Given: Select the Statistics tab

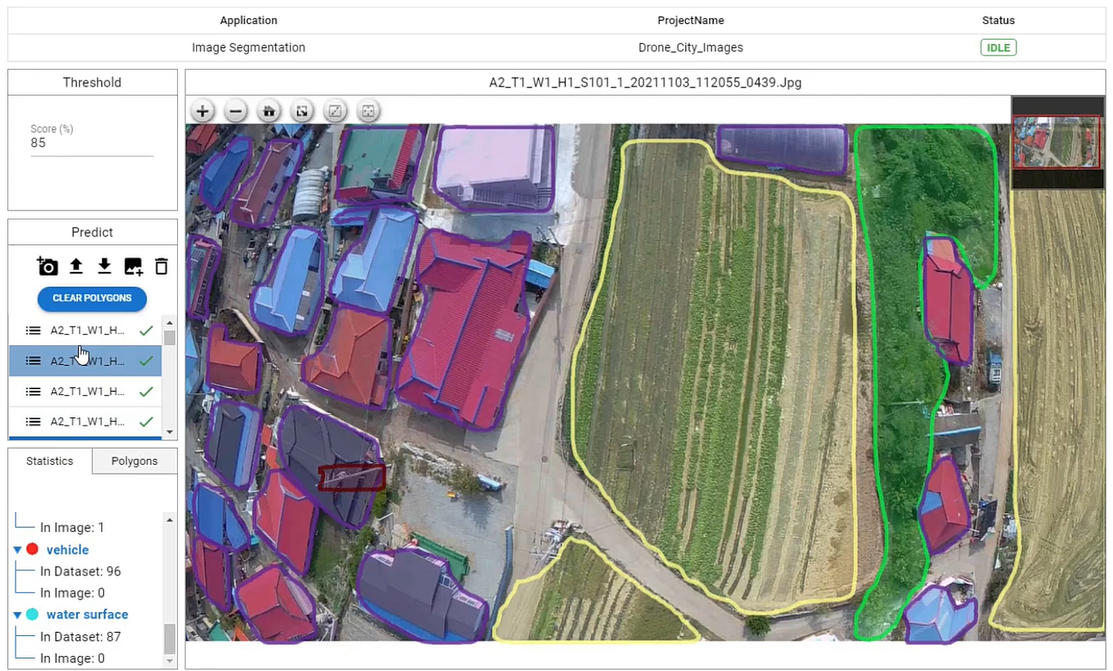Looking at the screenshot, I should 49,461.
